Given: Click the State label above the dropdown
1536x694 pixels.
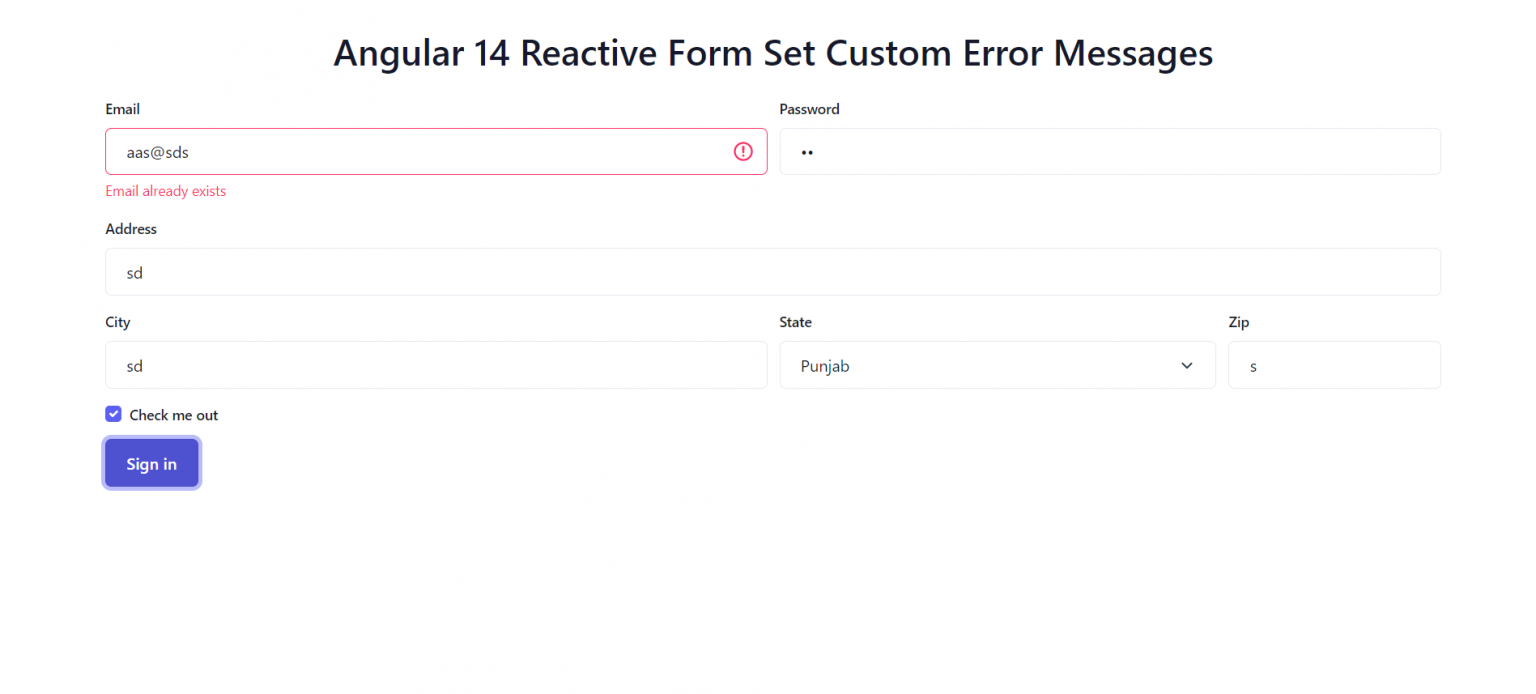Looking at the screenshot, I should pos(795,322).
